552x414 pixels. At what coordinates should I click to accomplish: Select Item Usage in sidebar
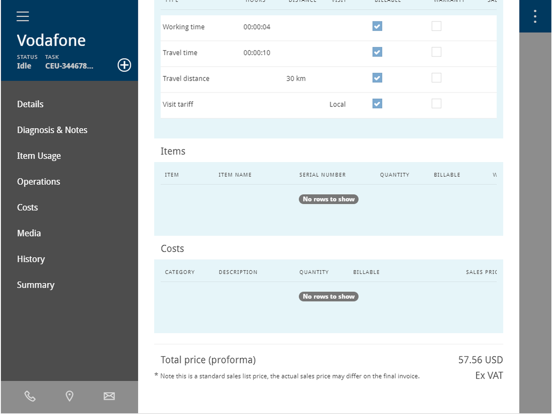[39, 156]
